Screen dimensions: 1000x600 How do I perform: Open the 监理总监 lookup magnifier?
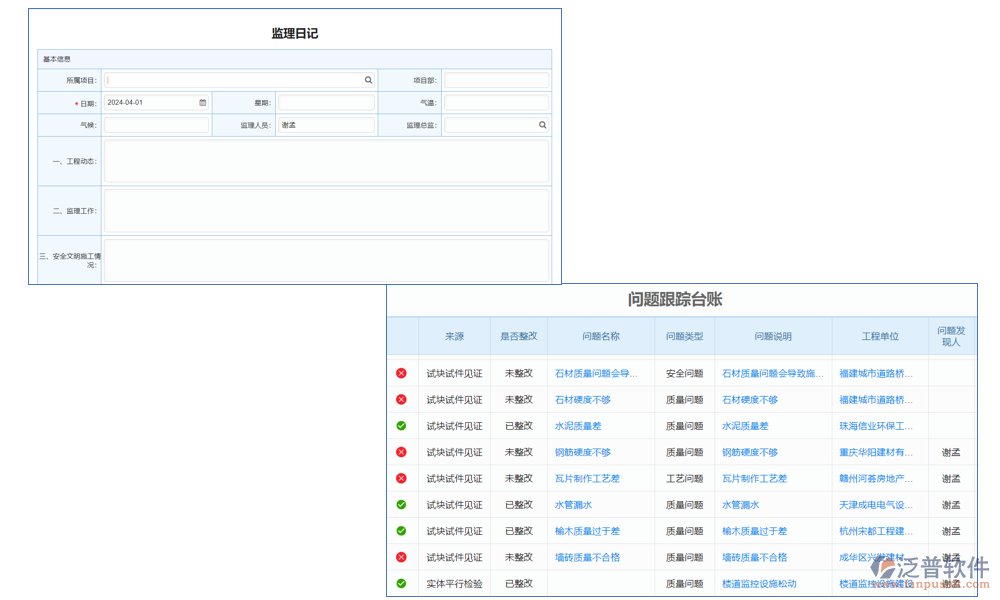tap(542, 124)
